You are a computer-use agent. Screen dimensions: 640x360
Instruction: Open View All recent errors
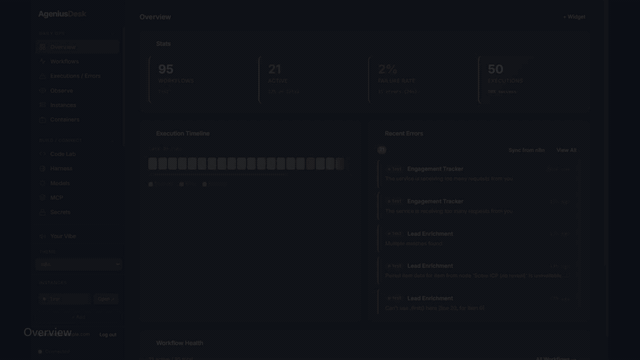566,150
